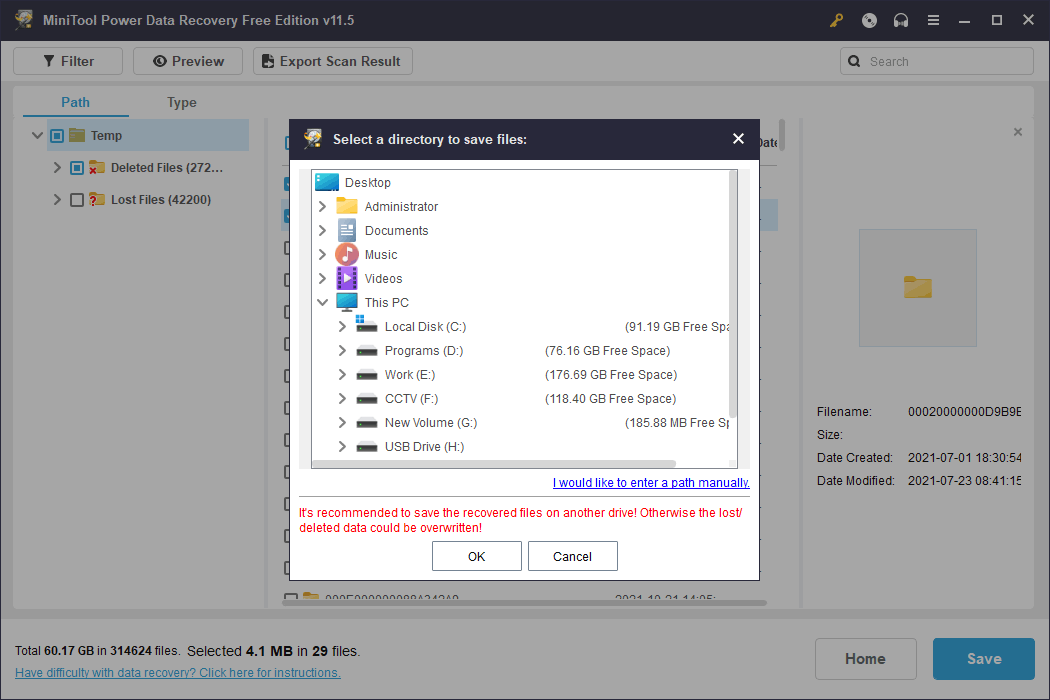Switch to the Type tab

coord(181,102)
